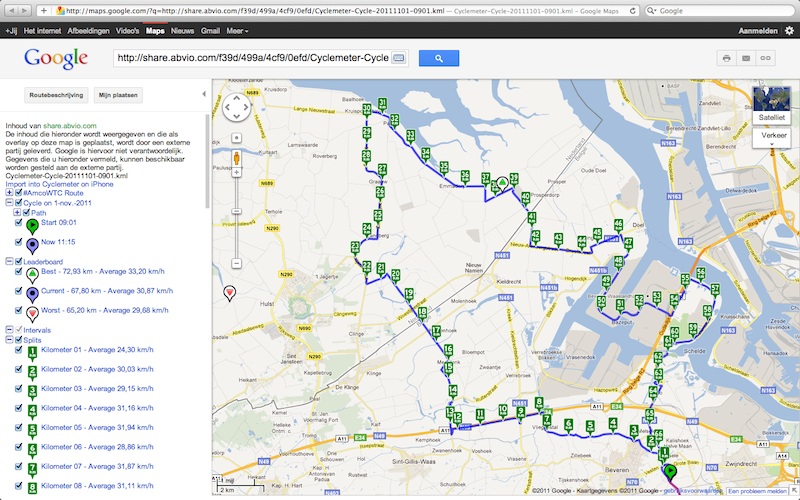This screenshot has width=800, height=500.
Task: Pick up the orange Street View pegman
Action: pos(236,158)
